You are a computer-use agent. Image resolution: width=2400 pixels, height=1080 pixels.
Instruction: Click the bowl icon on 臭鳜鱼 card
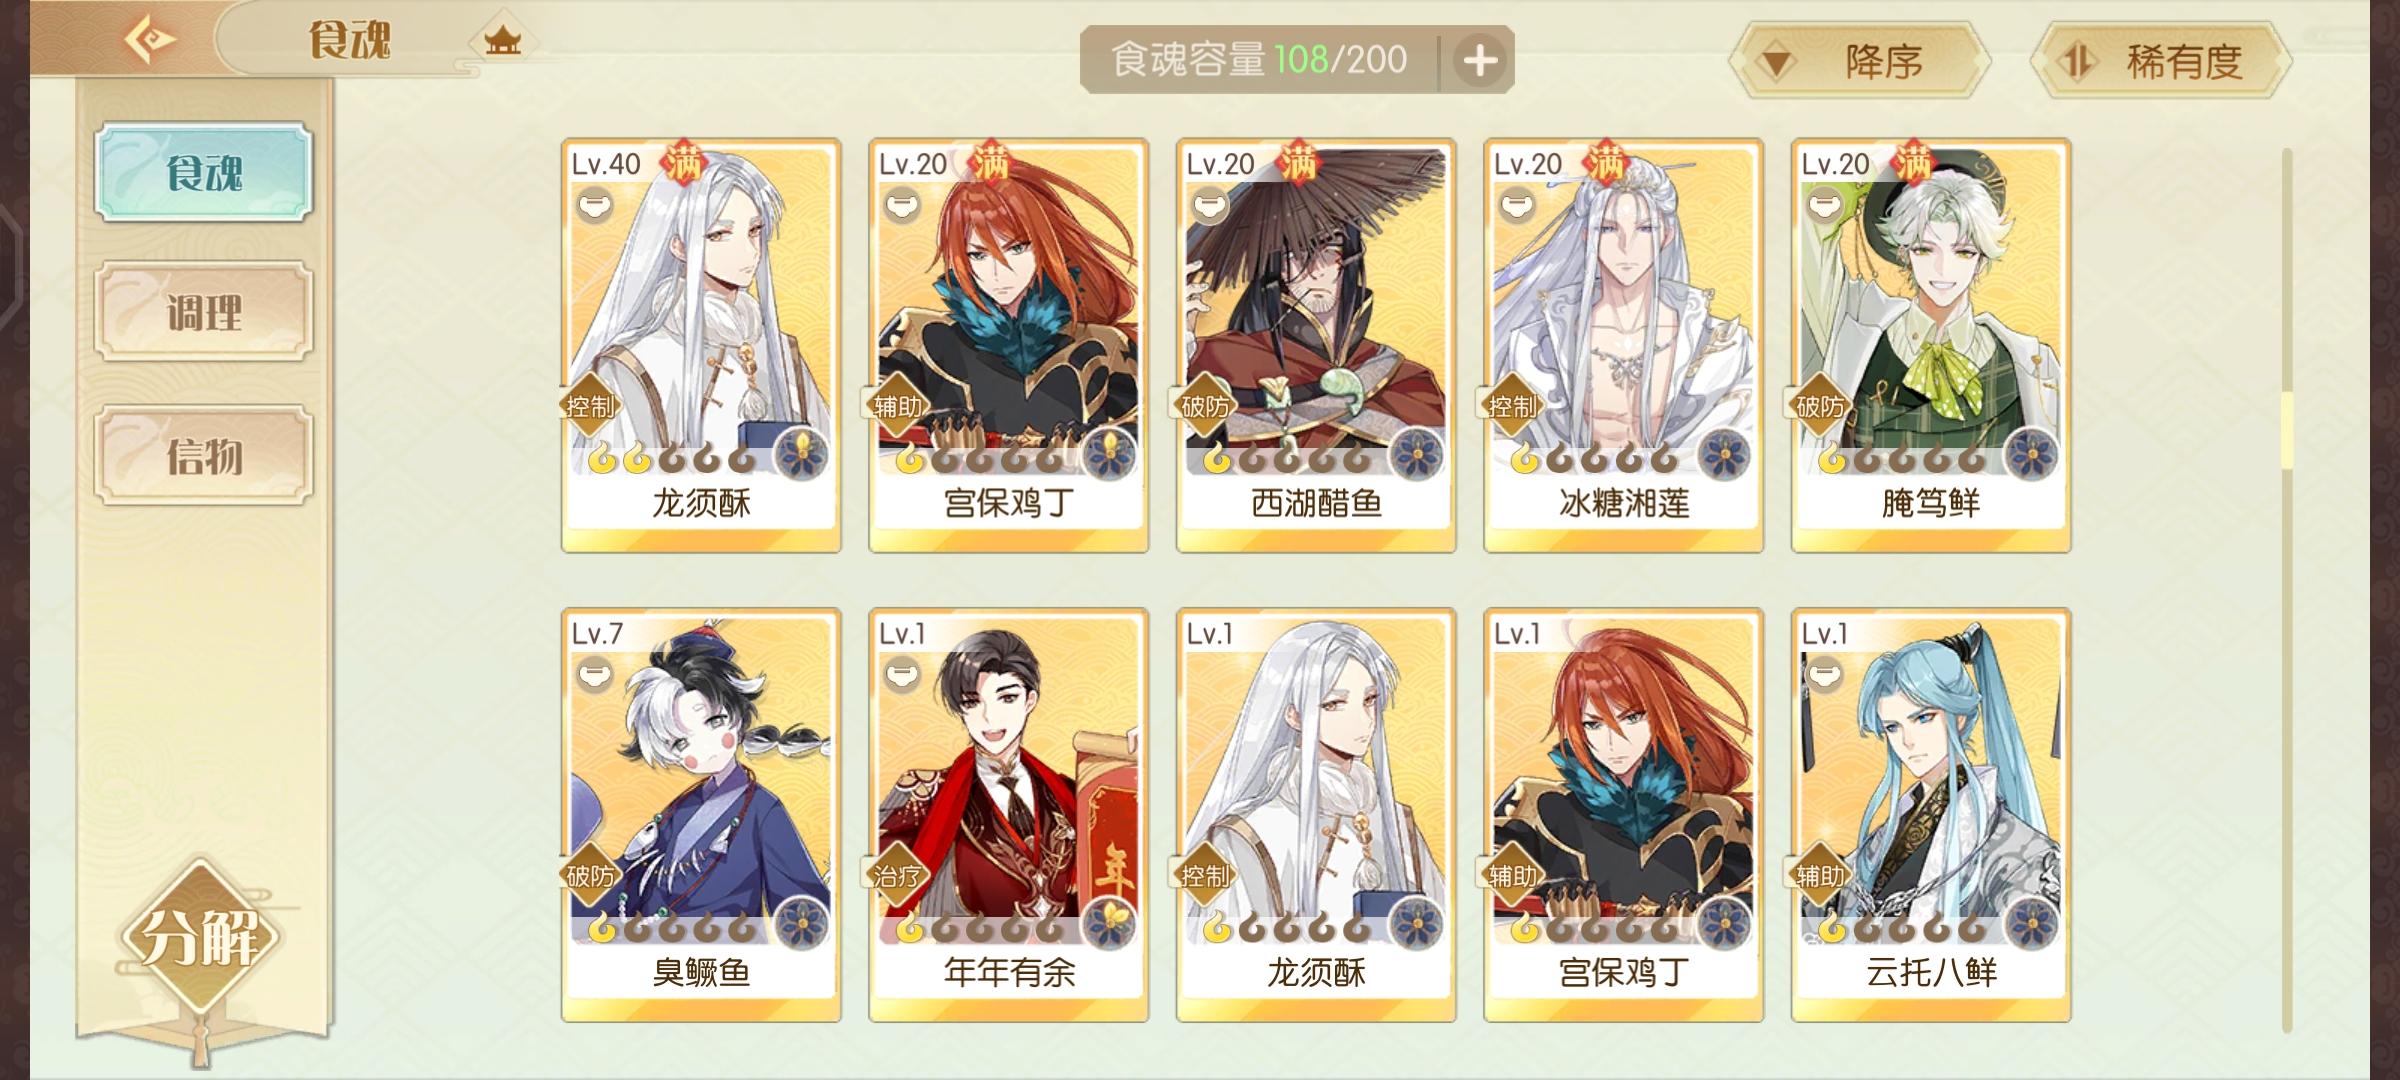pos(596,675)
